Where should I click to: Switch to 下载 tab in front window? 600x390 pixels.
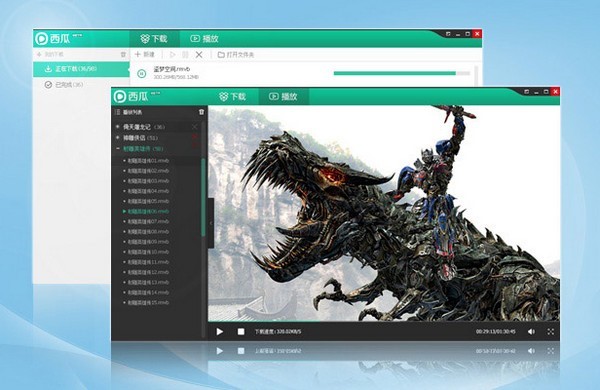coord(233,96)
